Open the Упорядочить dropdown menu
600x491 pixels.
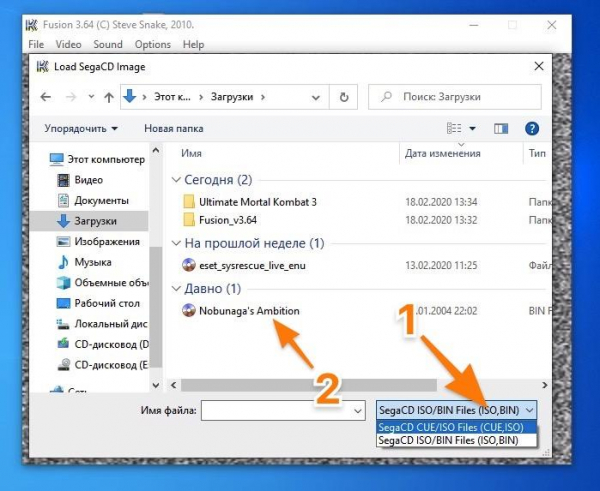point(81,129)
